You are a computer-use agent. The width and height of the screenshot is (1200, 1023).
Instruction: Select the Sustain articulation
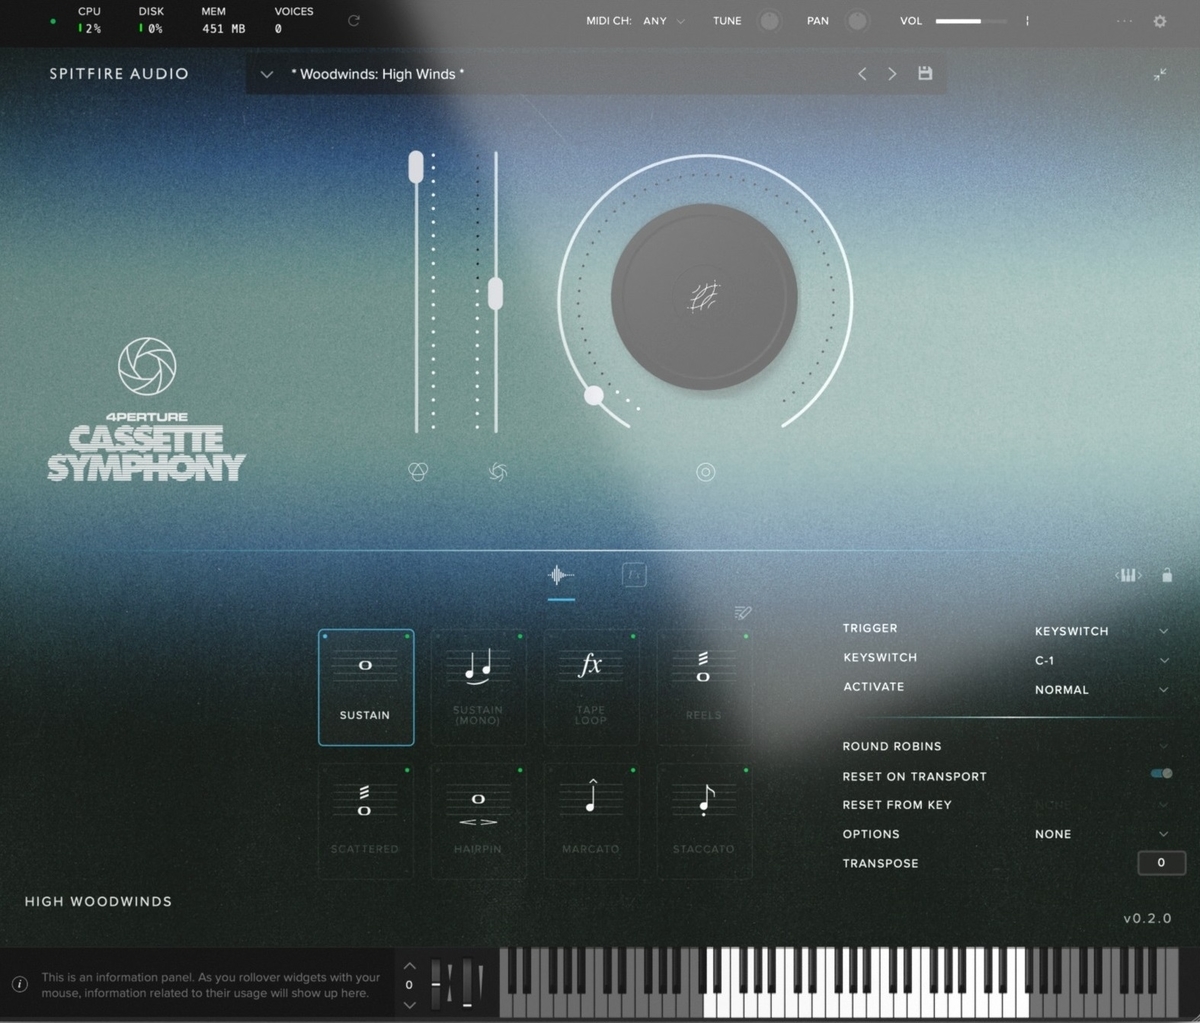[x=366, y=687]
